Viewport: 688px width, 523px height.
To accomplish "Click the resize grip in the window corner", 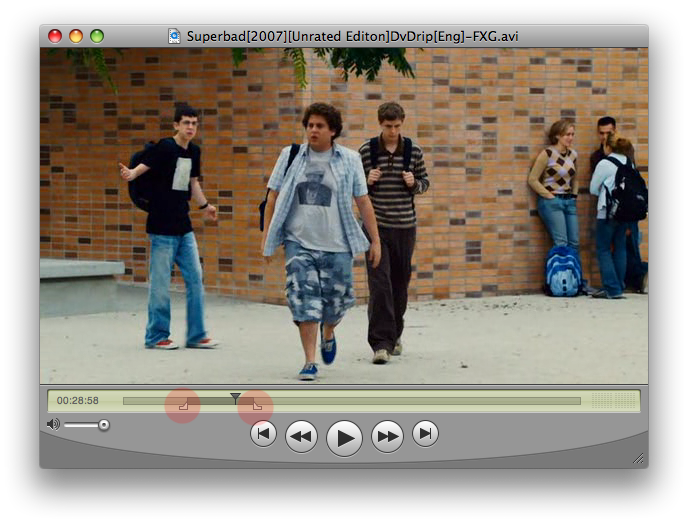I will tap(638, 459).
